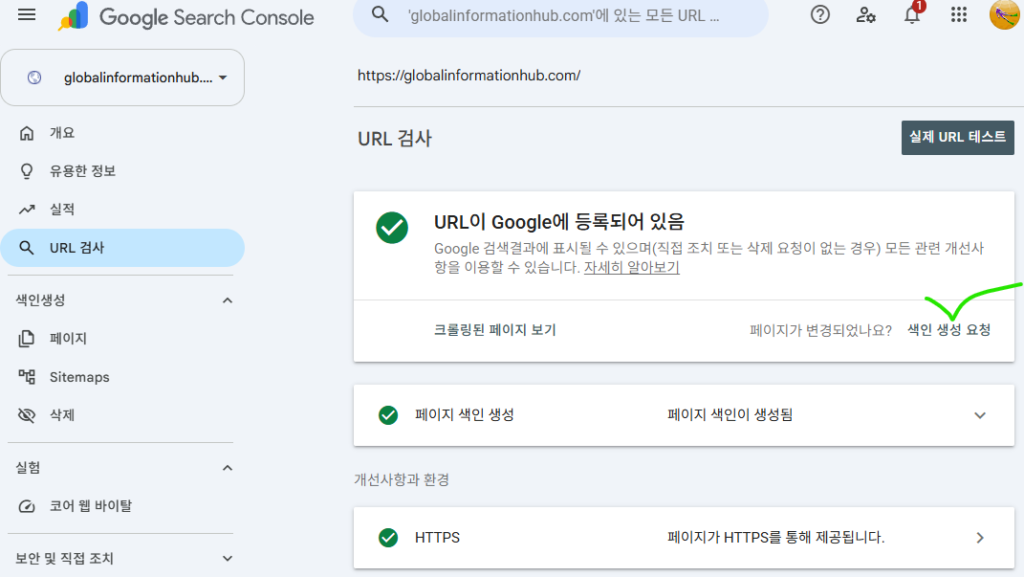Image resolution: width=1024 pixels, height=577 pixels.
Task: Open users and settings management icon
Action: coord(865,14)
